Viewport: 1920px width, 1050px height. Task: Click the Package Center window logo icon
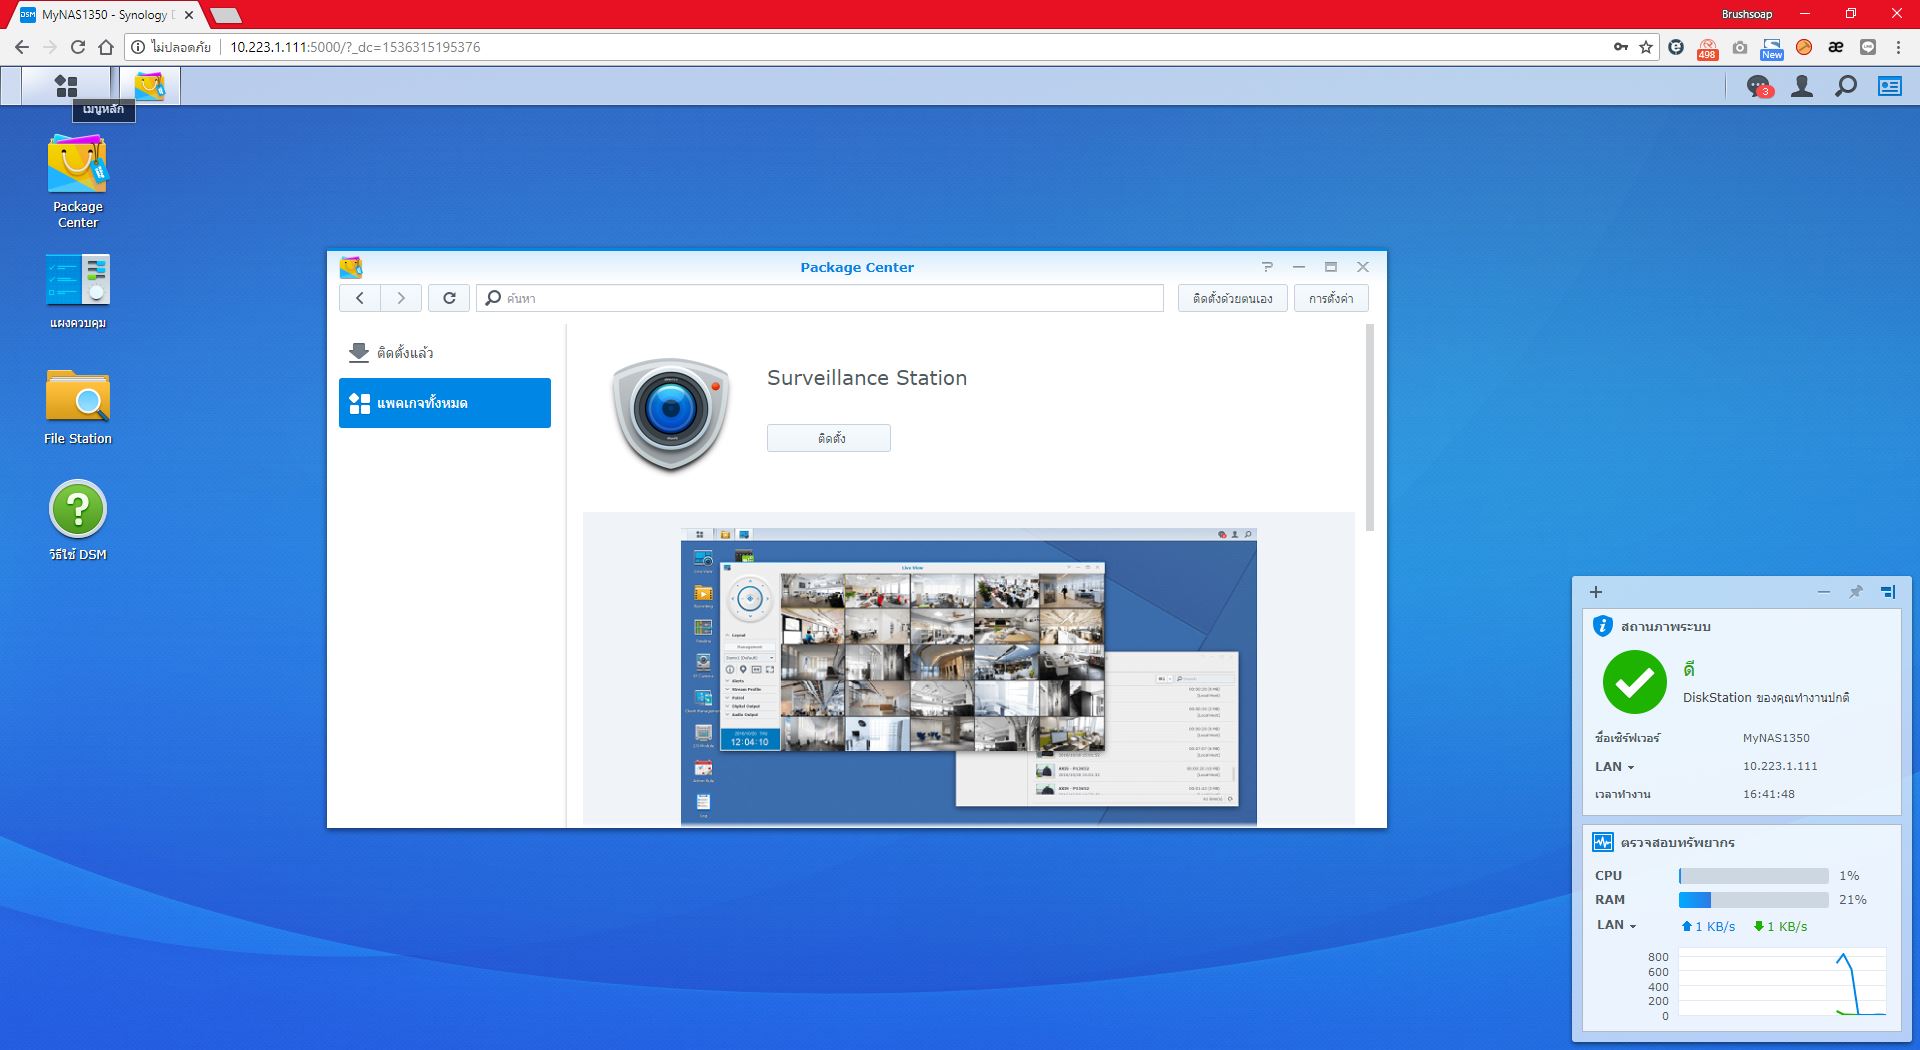tap(351, 267)
